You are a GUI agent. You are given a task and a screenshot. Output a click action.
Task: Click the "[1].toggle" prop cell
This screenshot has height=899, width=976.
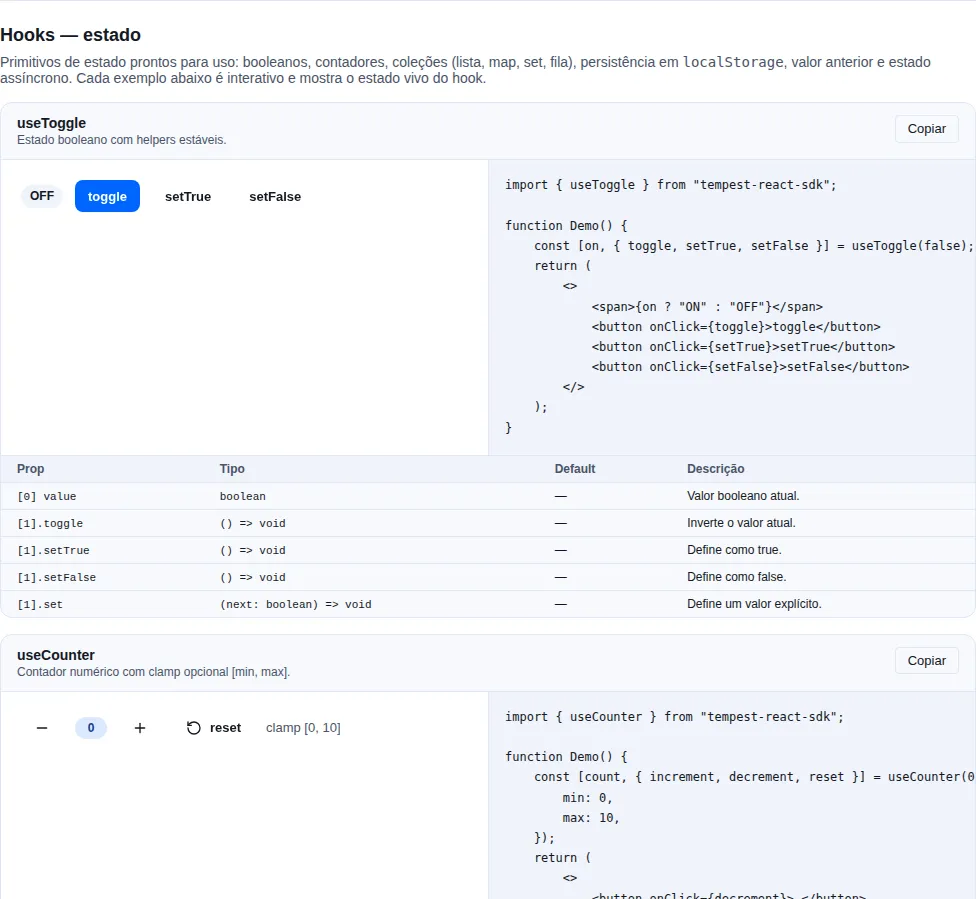pos(50,524)
